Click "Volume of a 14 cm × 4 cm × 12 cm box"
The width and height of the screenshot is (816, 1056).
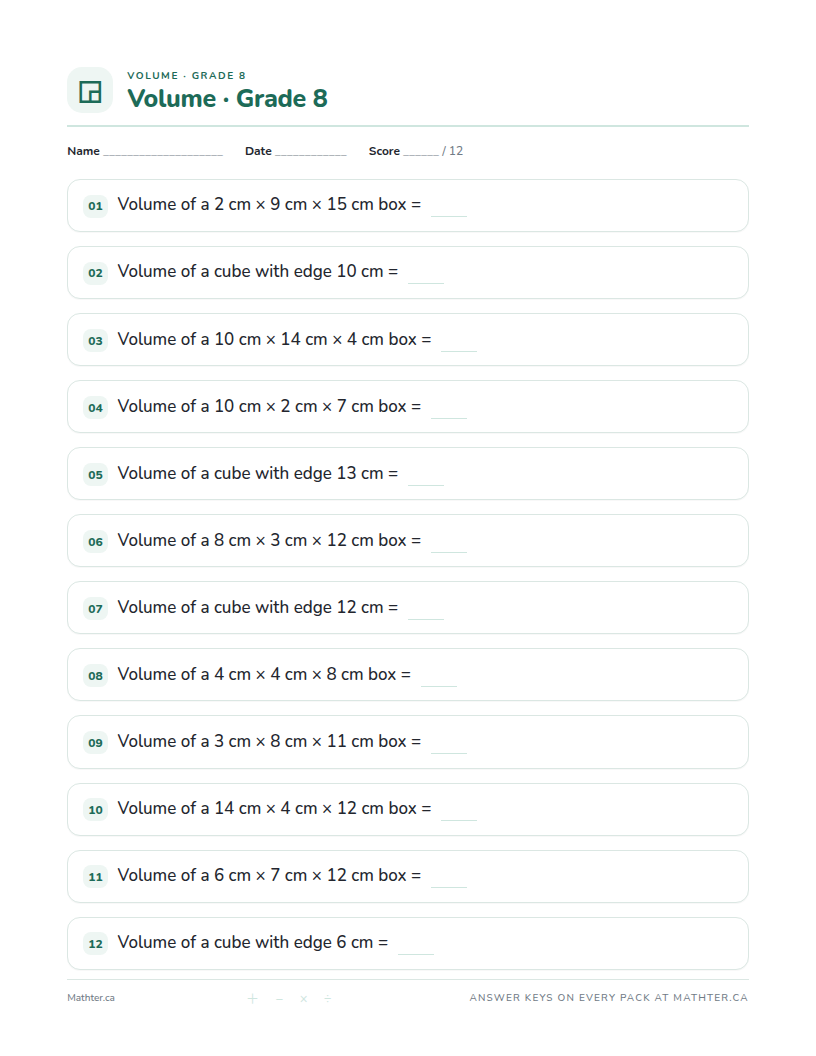(x=267, y=808)
